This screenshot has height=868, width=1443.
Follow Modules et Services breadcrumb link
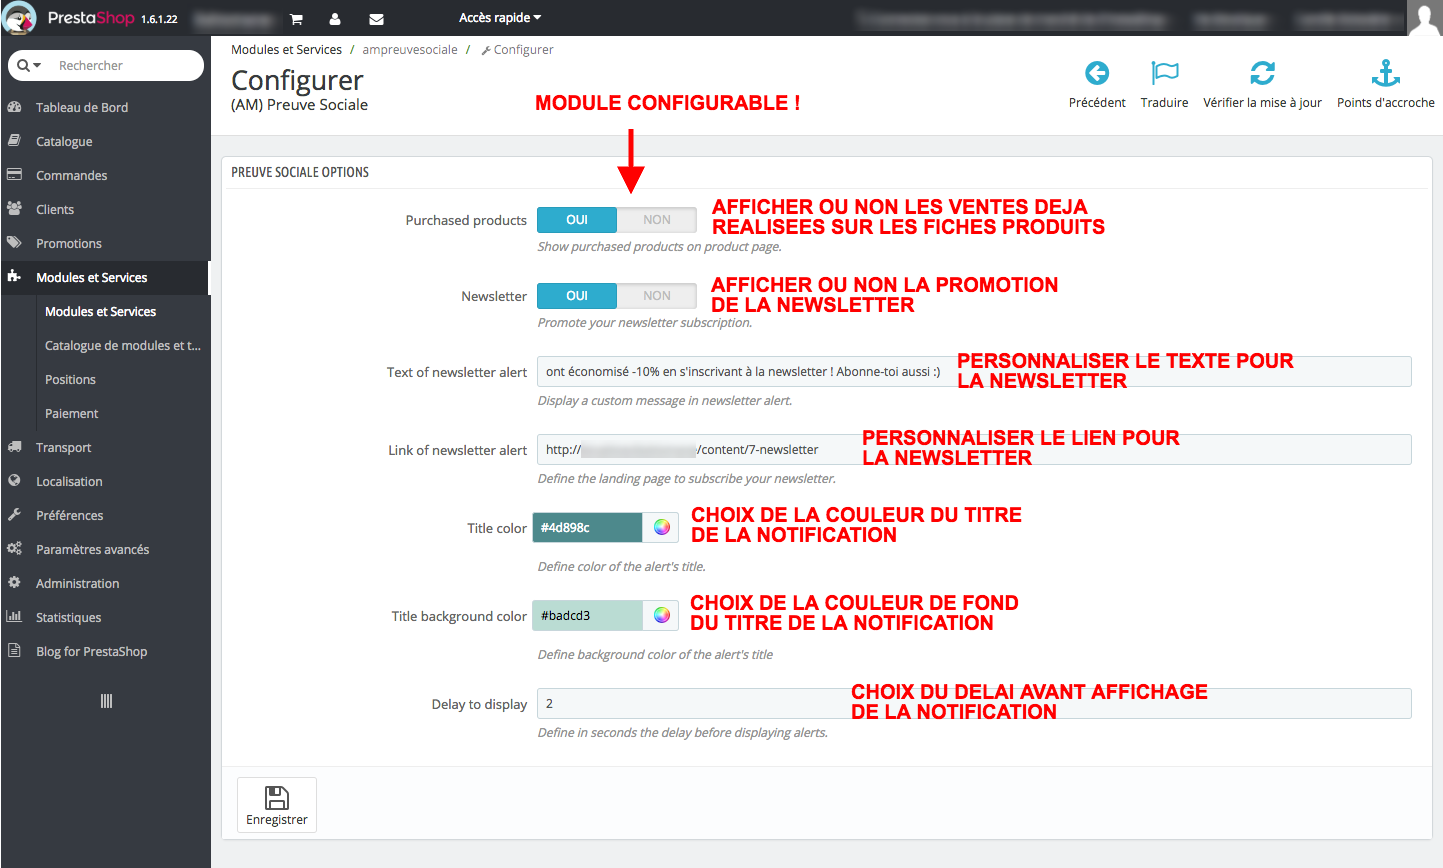286,50
